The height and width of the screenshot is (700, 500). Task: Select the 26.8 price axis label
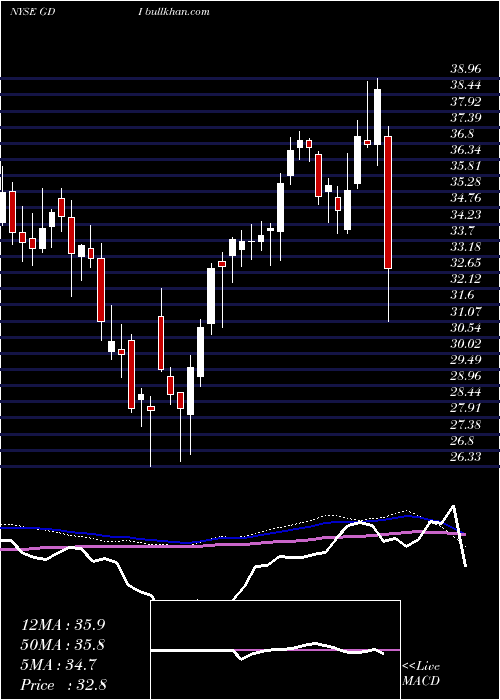[462, 441]
